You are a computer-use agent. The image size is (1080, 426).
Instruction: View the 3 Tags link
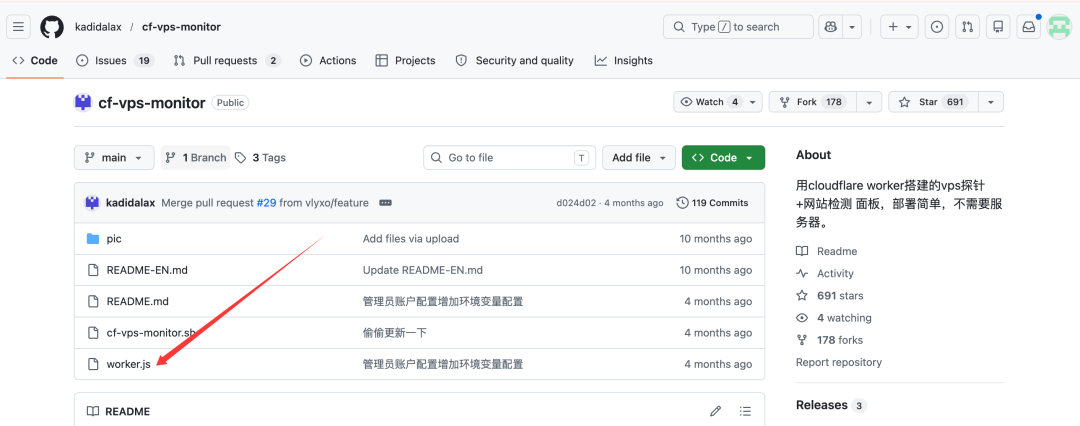coord(260,157)
